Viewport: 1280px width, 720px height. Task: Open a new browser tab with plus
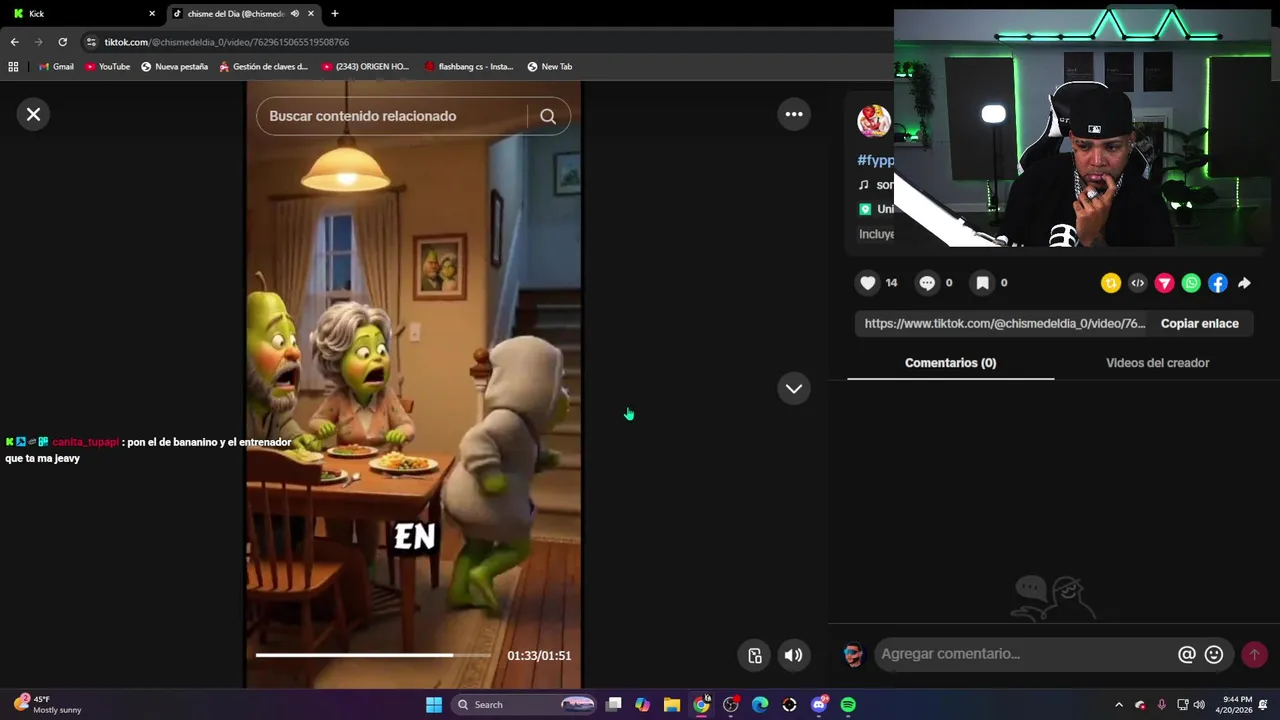(335, 13)
